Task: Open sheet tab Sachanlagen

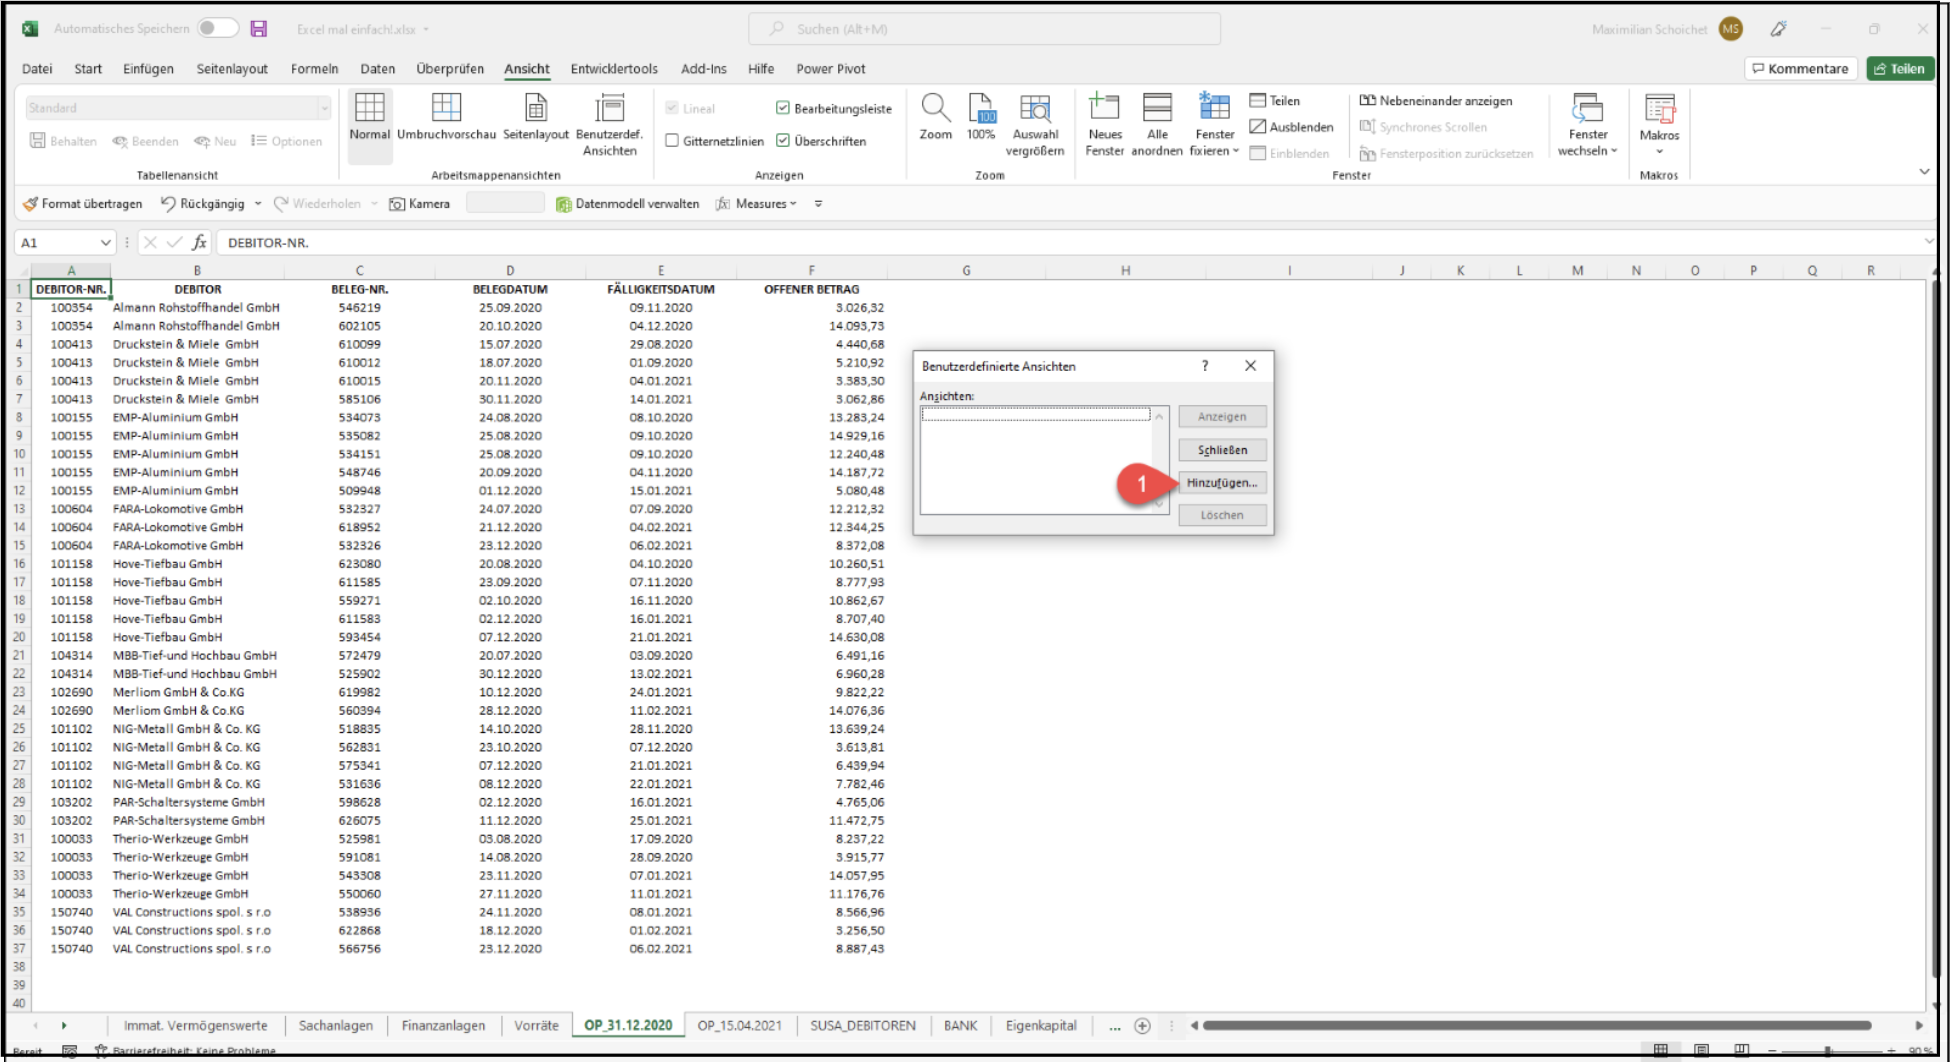Action: [x=336, y=1026]
